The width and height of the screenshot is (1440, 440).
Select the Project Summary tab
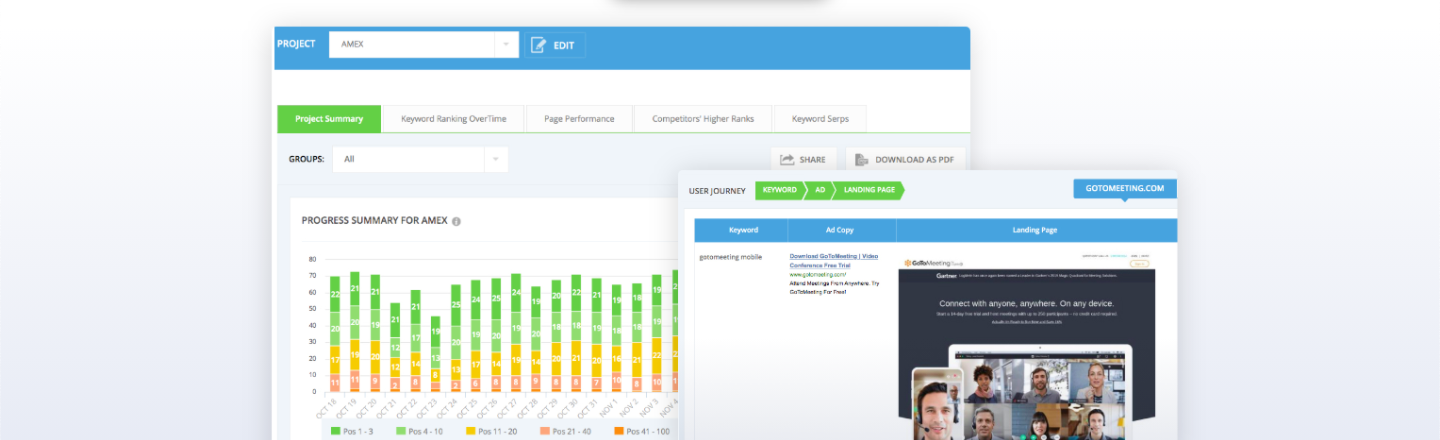[x=329, y=119]
